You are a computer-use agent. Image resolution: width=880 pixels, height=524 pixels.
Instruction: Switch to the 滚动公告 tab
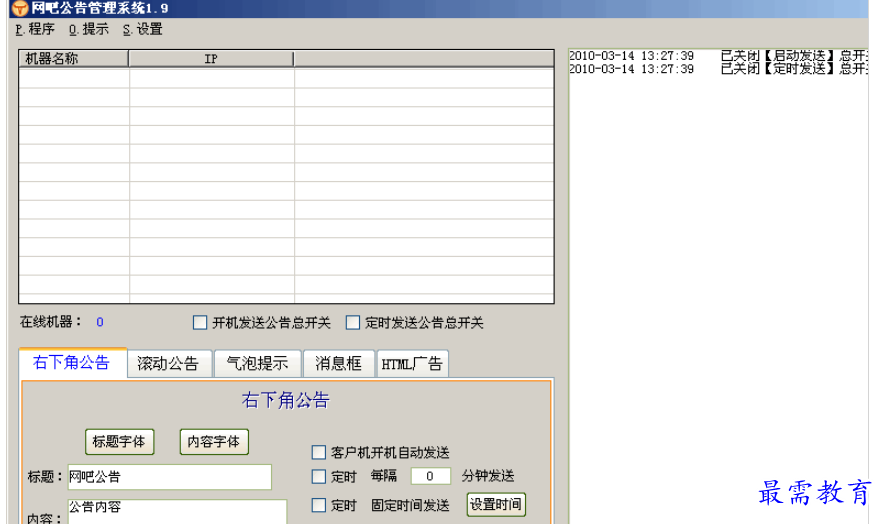(x=169, y=364)
